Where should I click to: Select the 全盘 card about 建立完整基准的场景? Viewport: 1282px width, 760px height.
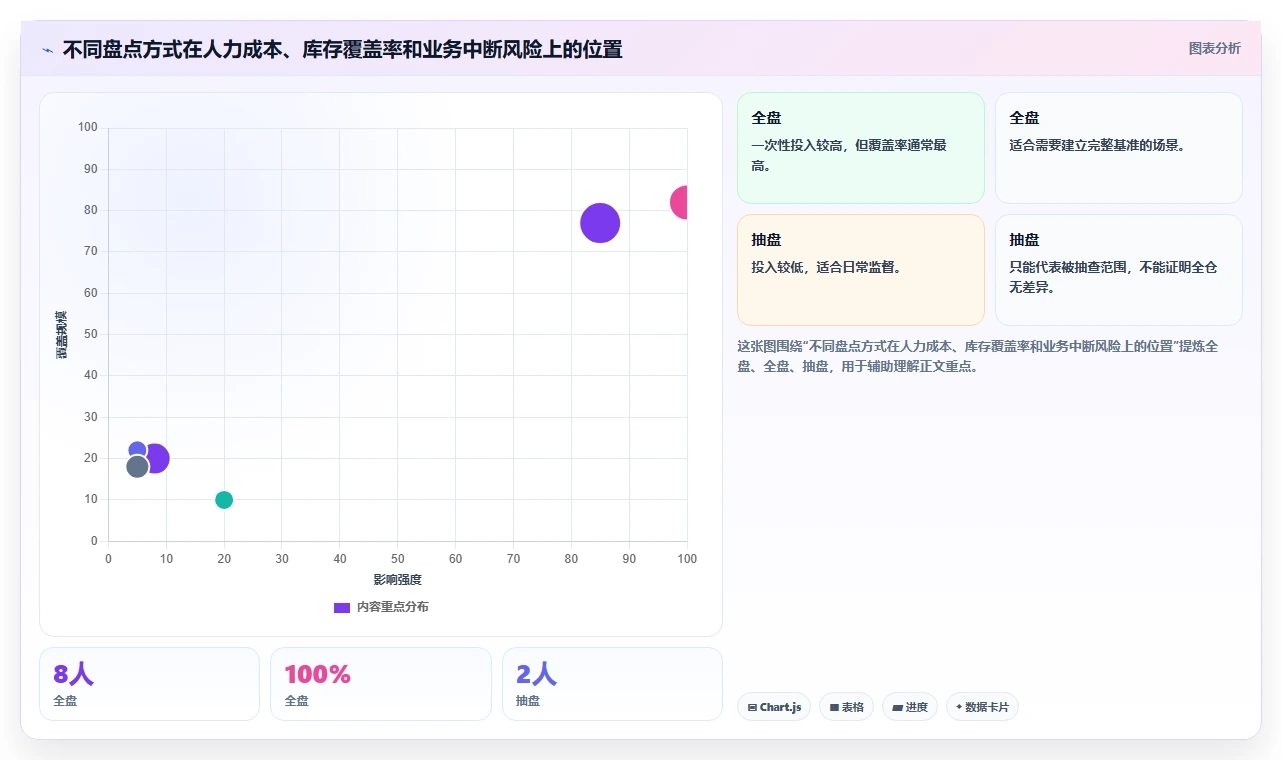point(1119,148)
